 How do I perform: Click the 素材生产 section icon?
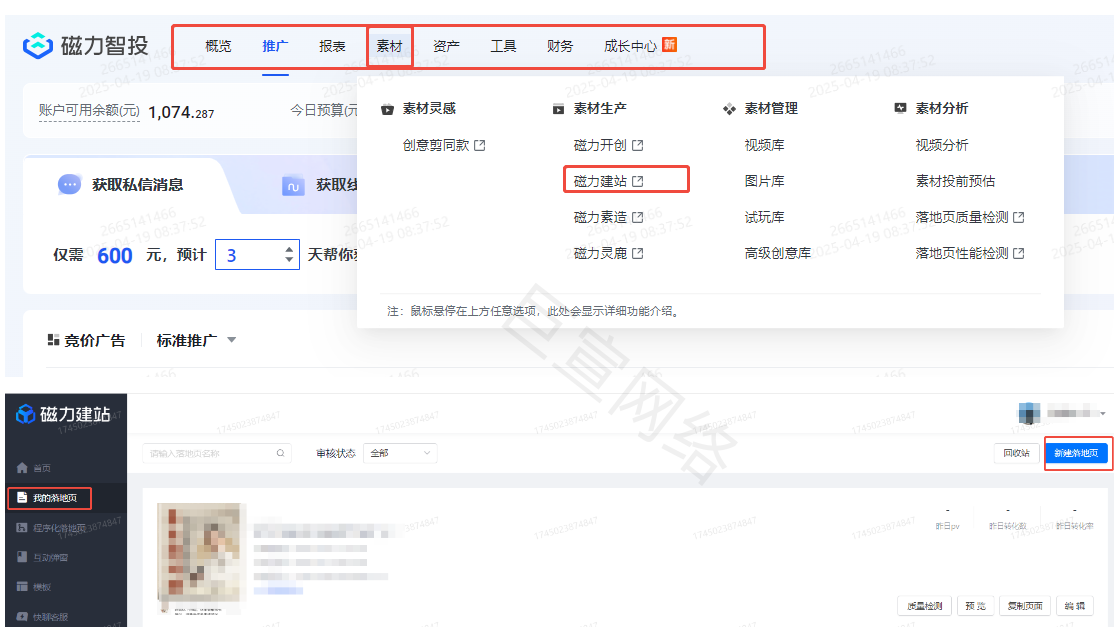click(559, 108)
